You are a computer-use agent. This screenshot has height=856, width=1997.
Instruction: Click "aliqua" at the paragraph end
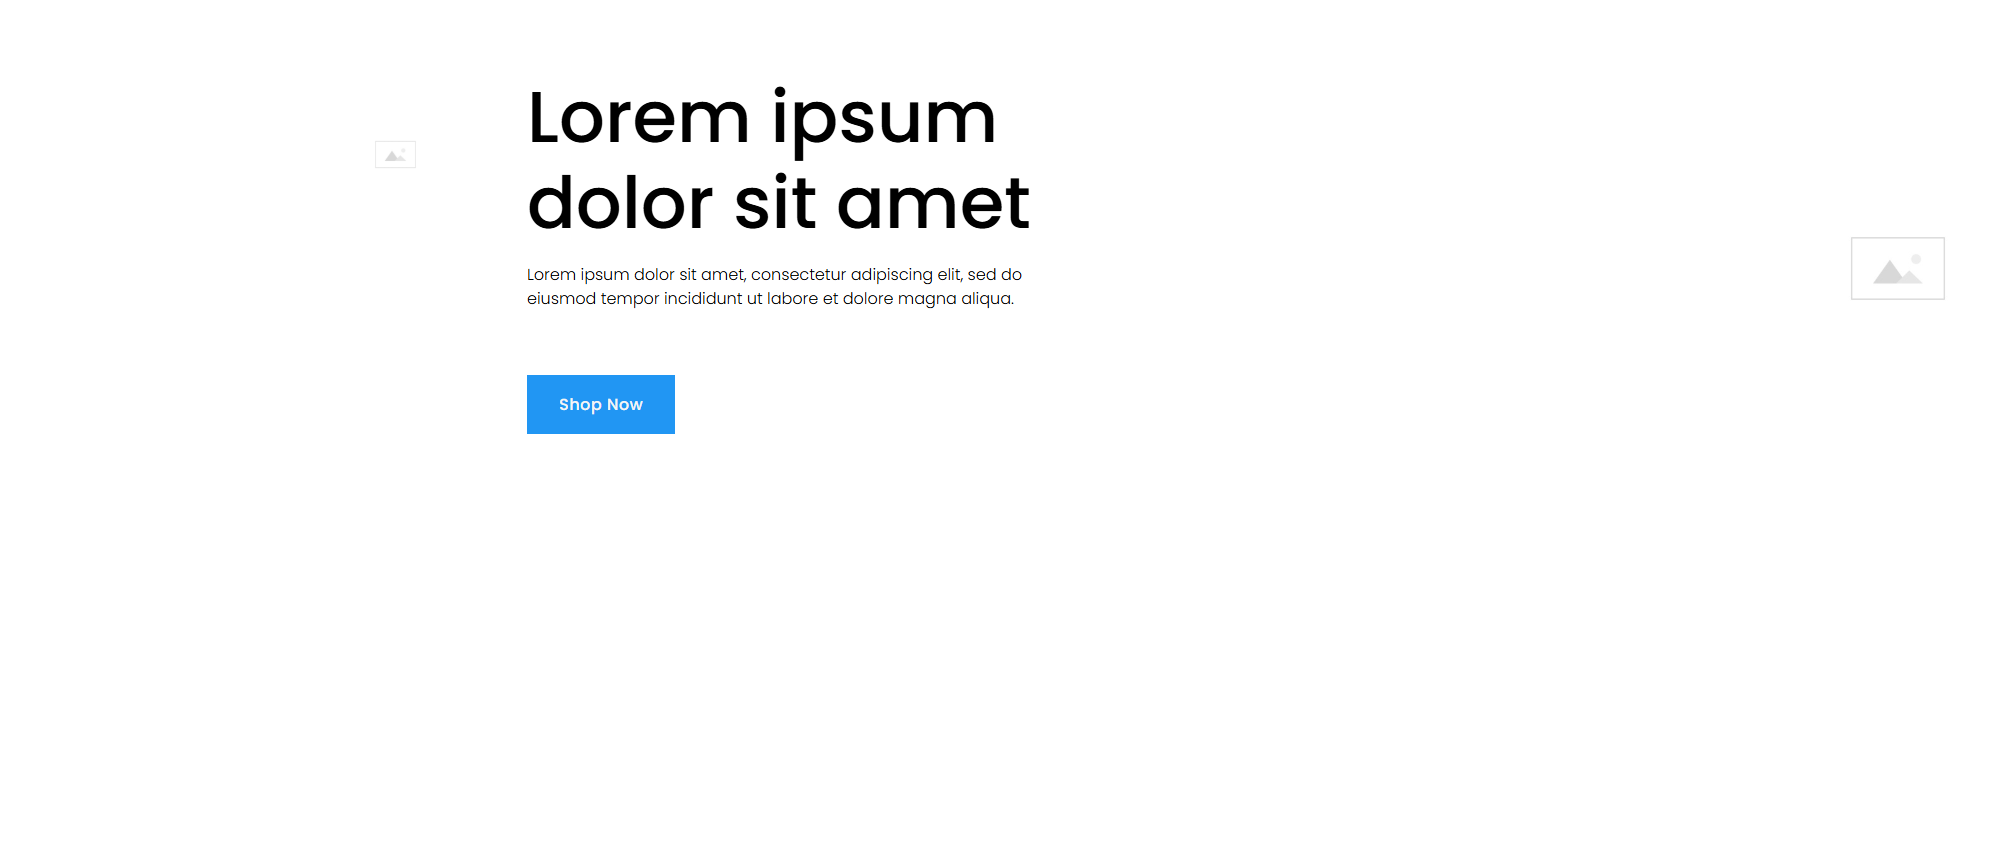986,298
